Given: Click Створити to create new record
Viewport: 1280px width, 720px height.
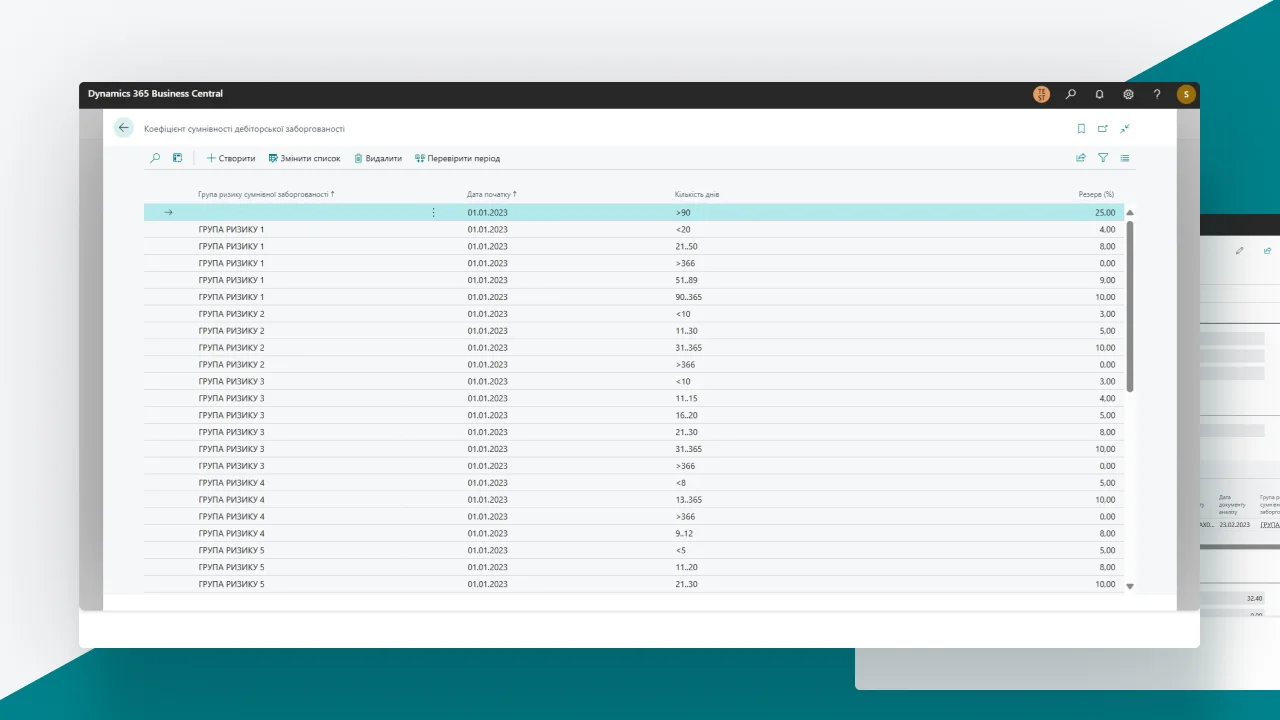Looking at the screenshot, I should pos(231,158).
